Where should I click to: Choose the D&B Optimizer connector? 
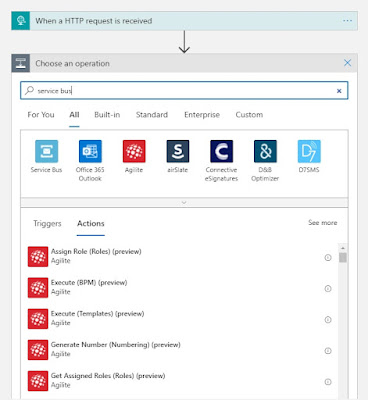point(265,151)
